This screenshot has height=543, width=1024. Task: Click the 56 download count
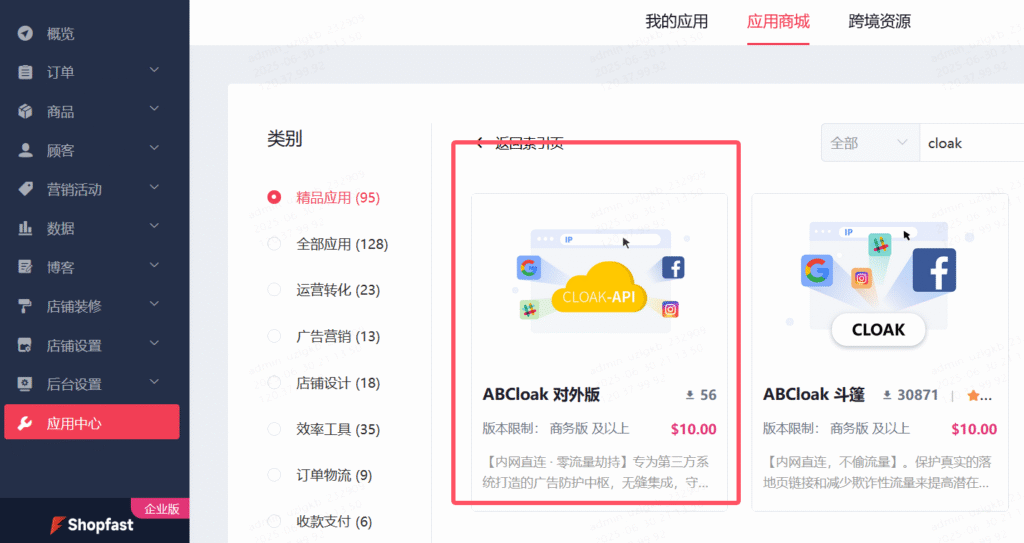pyautogui.click(x=709, y=395)
